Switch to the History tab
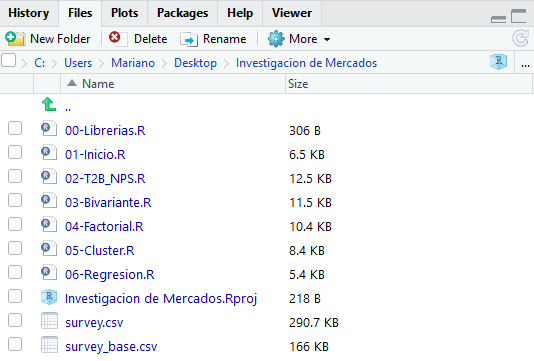The height and width of the screenshot is (361, 534). click(x=29, y=13)
